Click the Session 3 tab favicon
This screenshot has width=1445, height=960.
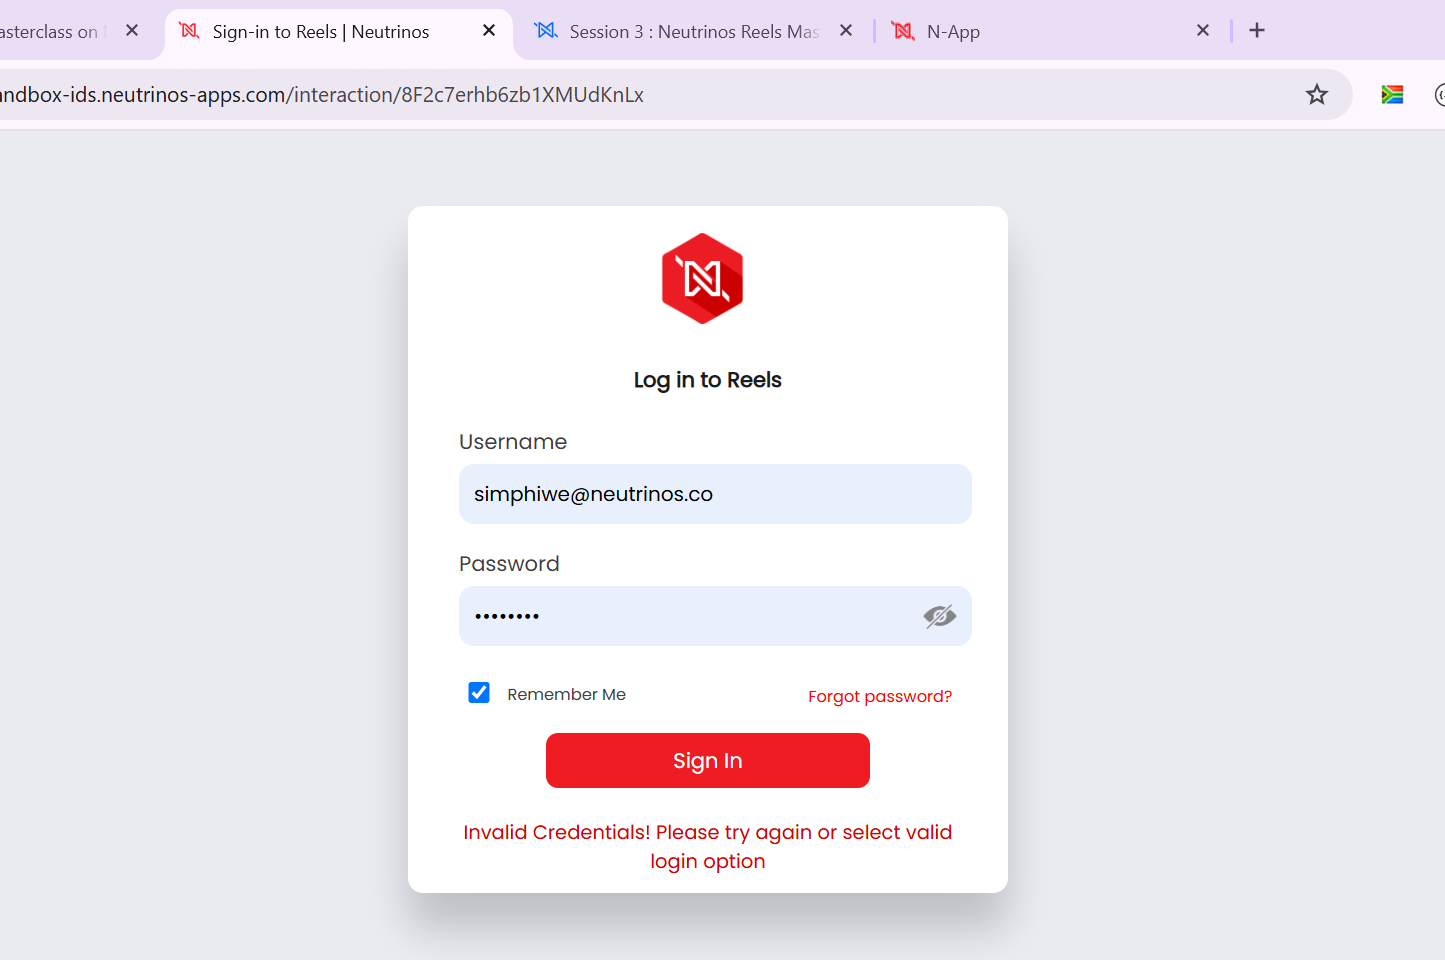[x=546, y=31]
